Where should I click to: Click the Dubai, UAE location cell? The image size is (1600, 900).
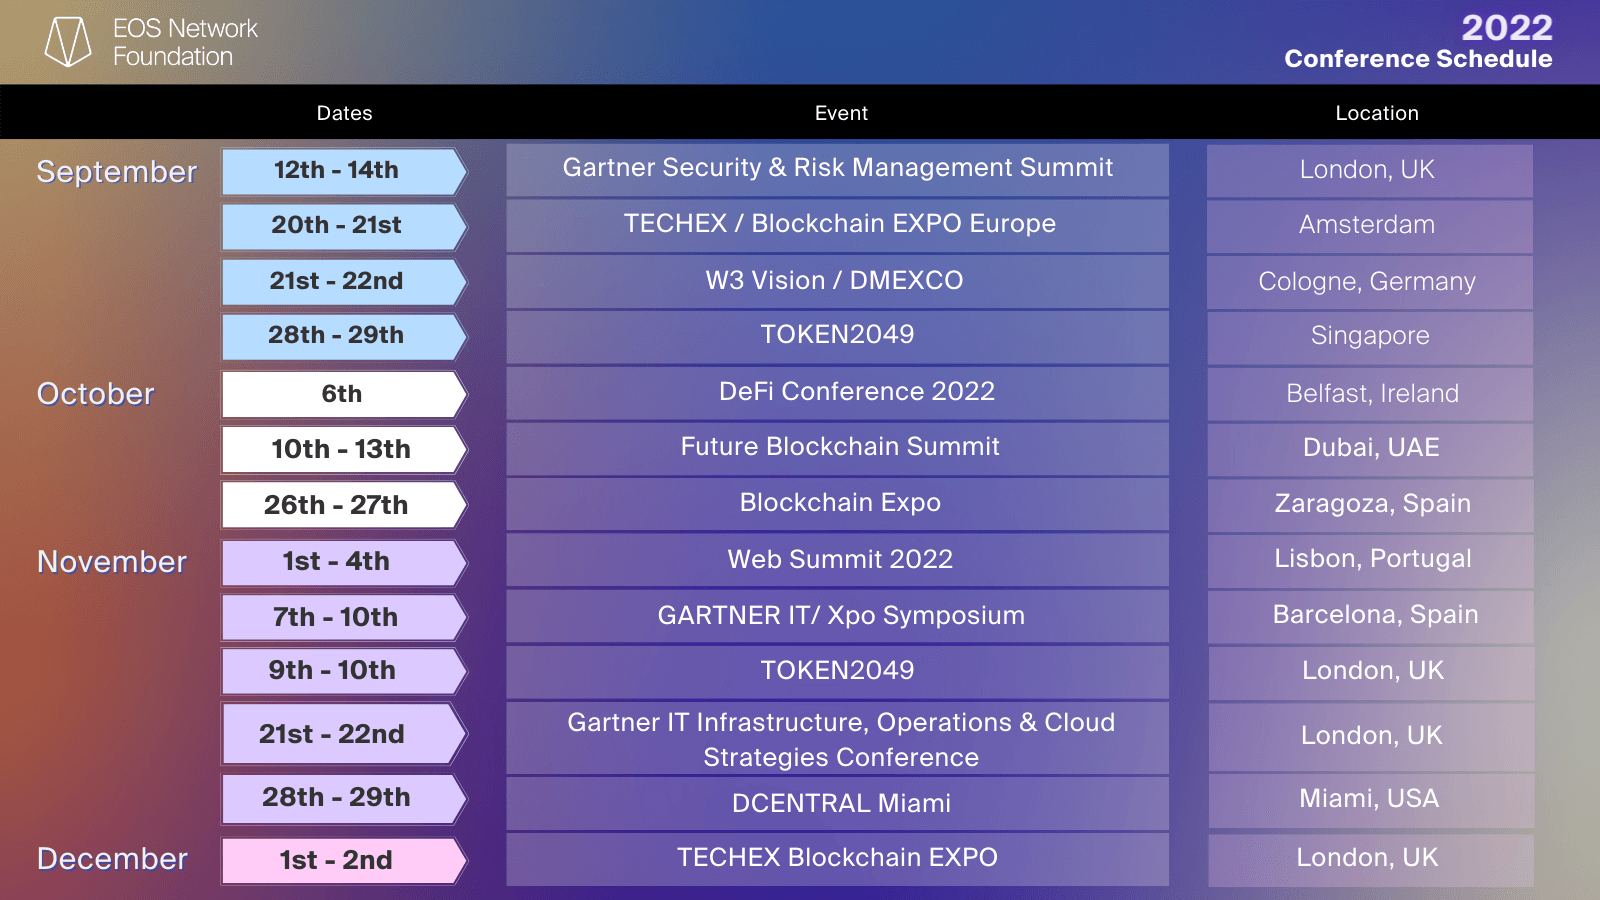(1370, 448)
